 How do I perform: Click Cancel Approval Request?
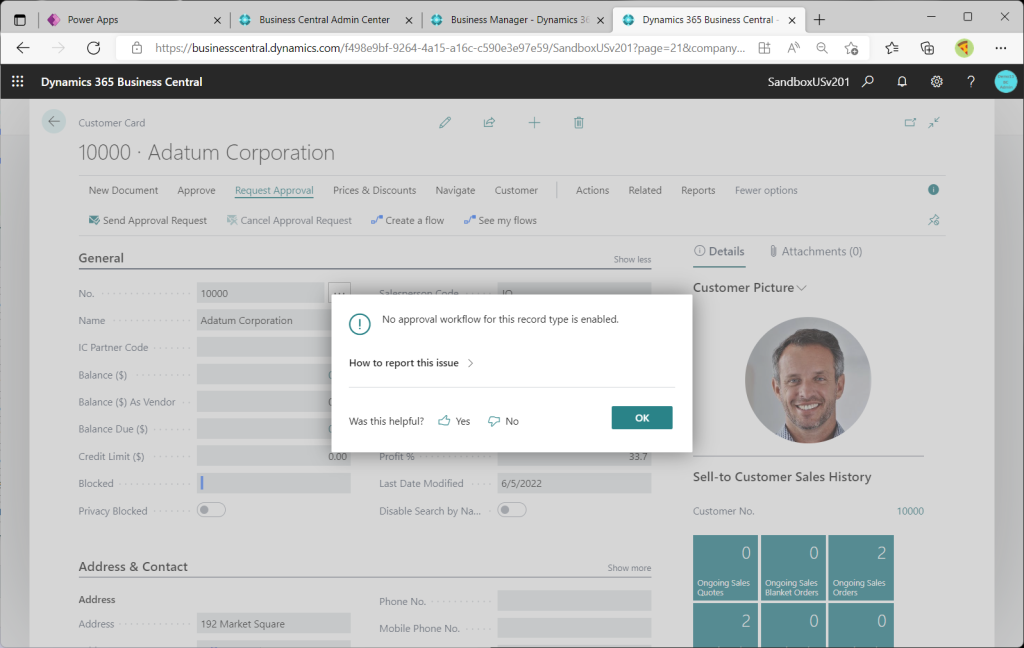tap(289, 220)
